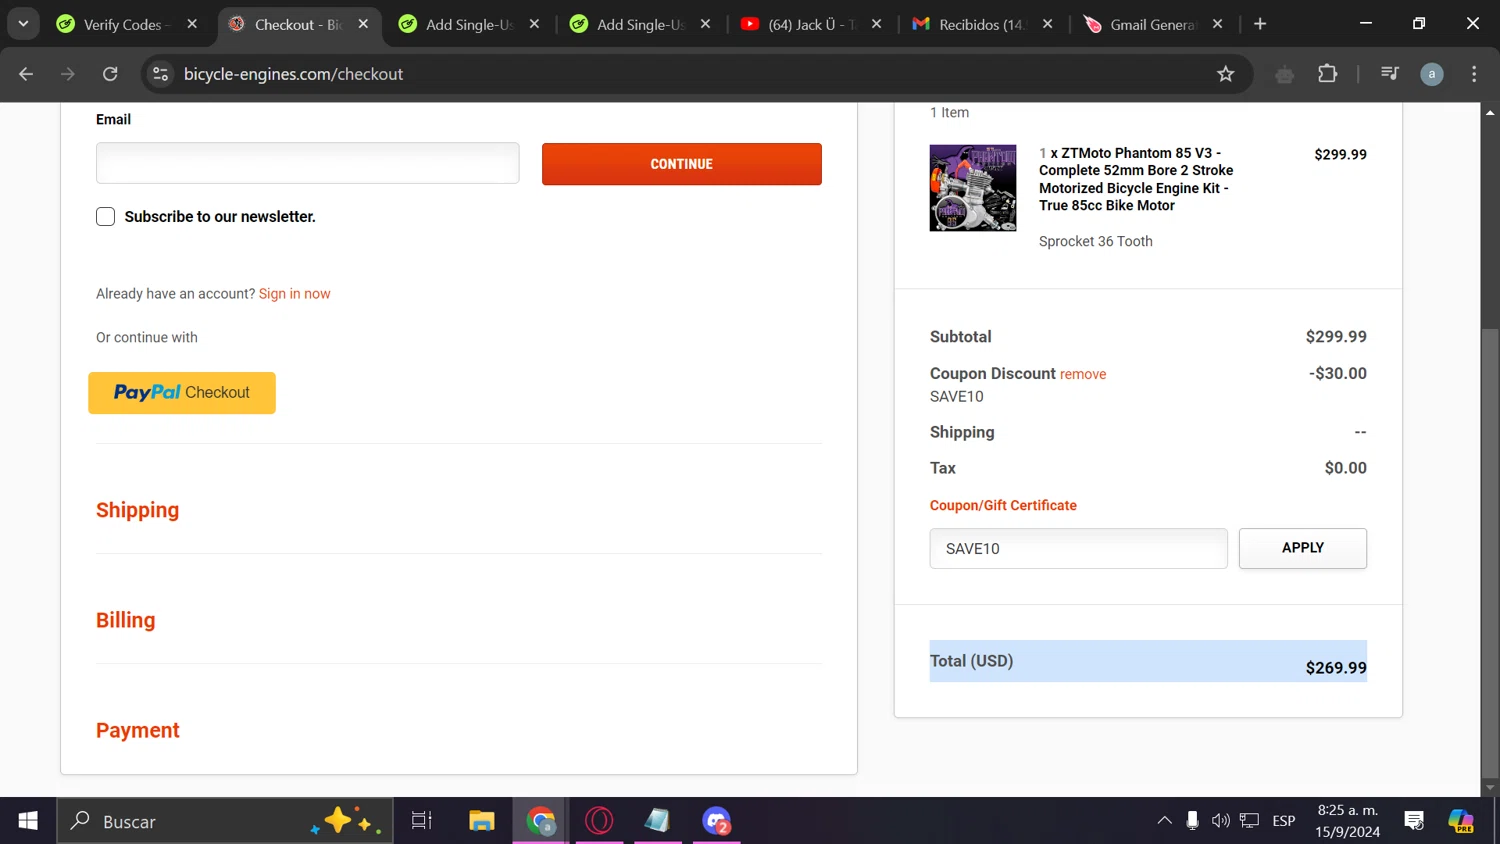The image size is (1500, 844).
Task: Open the clock and date flyout
Action: click(x=1347, y=821)
